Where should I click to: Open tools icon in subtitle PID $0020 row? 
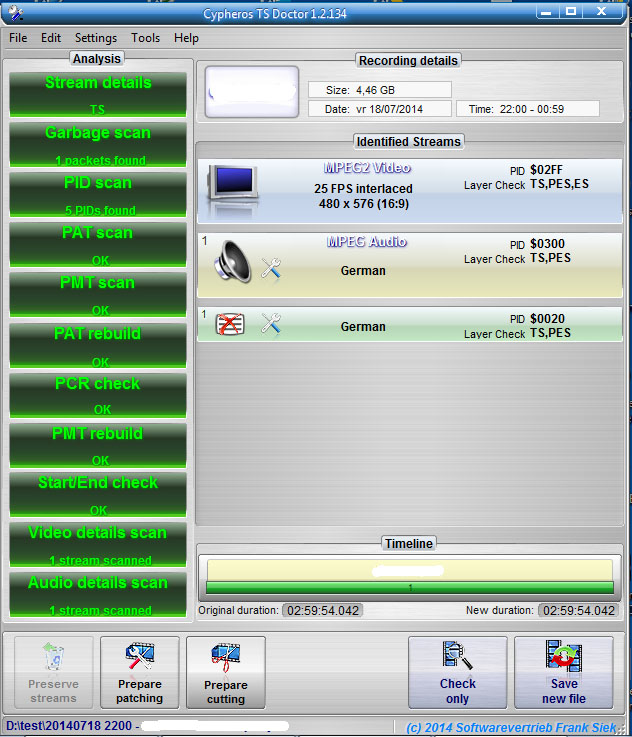click(271, 323)
